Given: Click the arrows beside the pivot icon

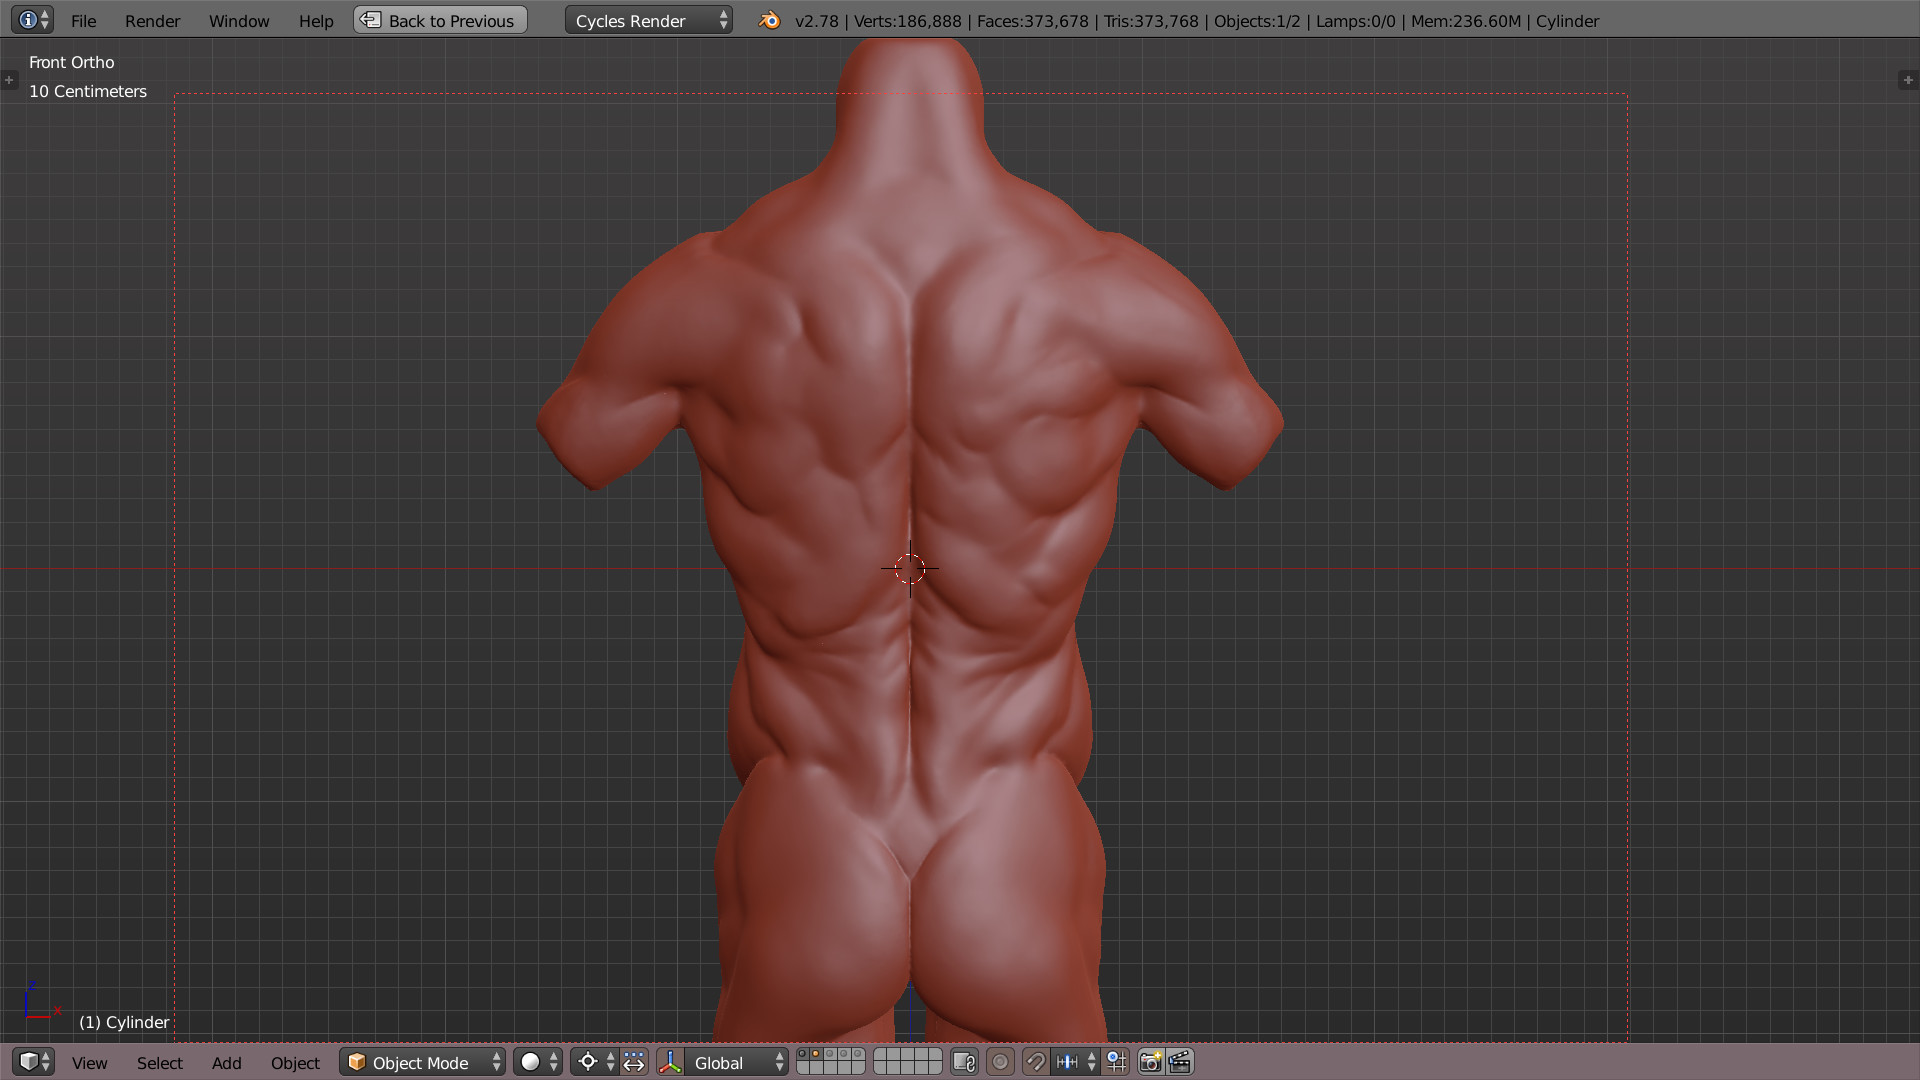Looking at the screenshot, I should click(x=610, y=1062).
